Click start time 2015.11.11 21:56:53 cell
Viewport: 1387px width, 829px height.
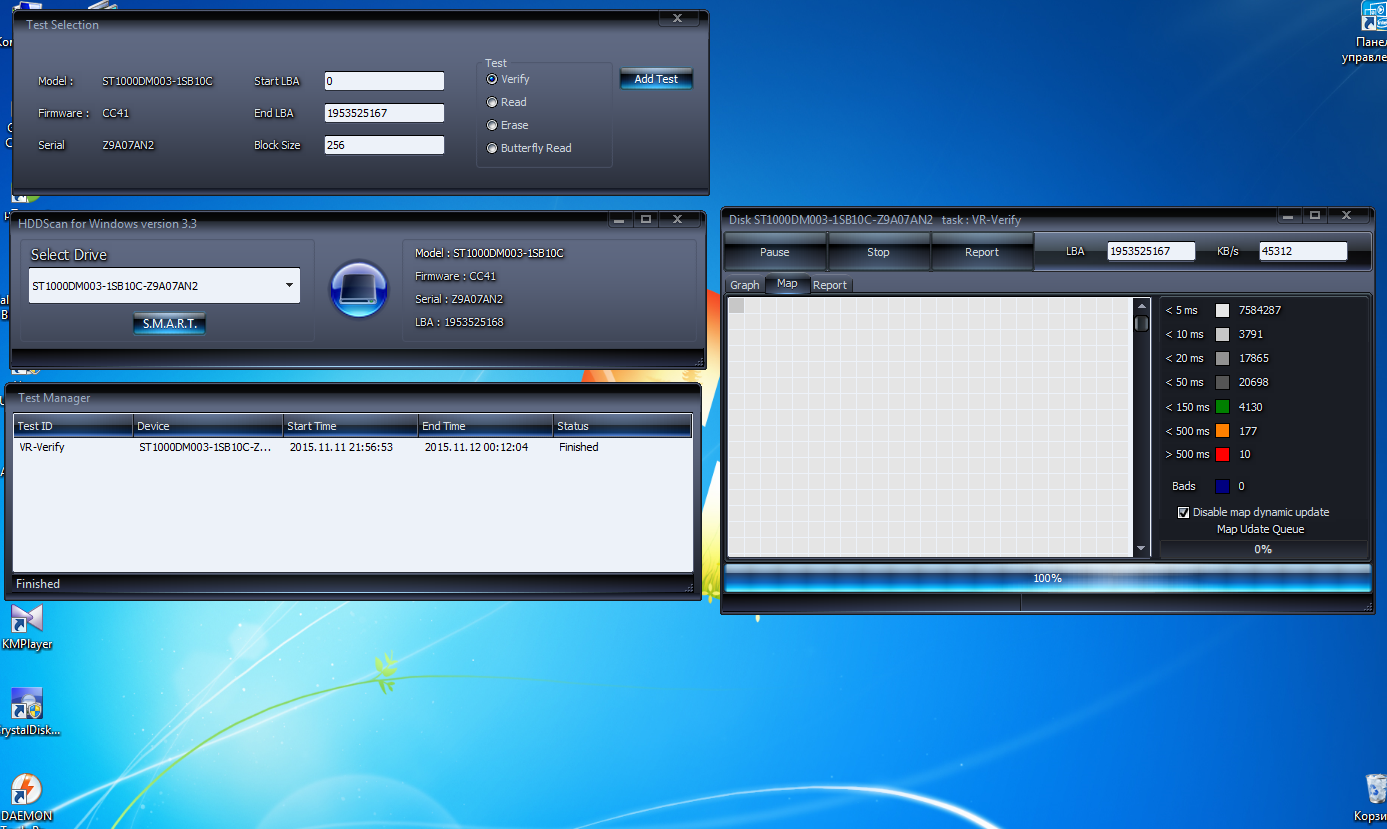coord(341,447)
